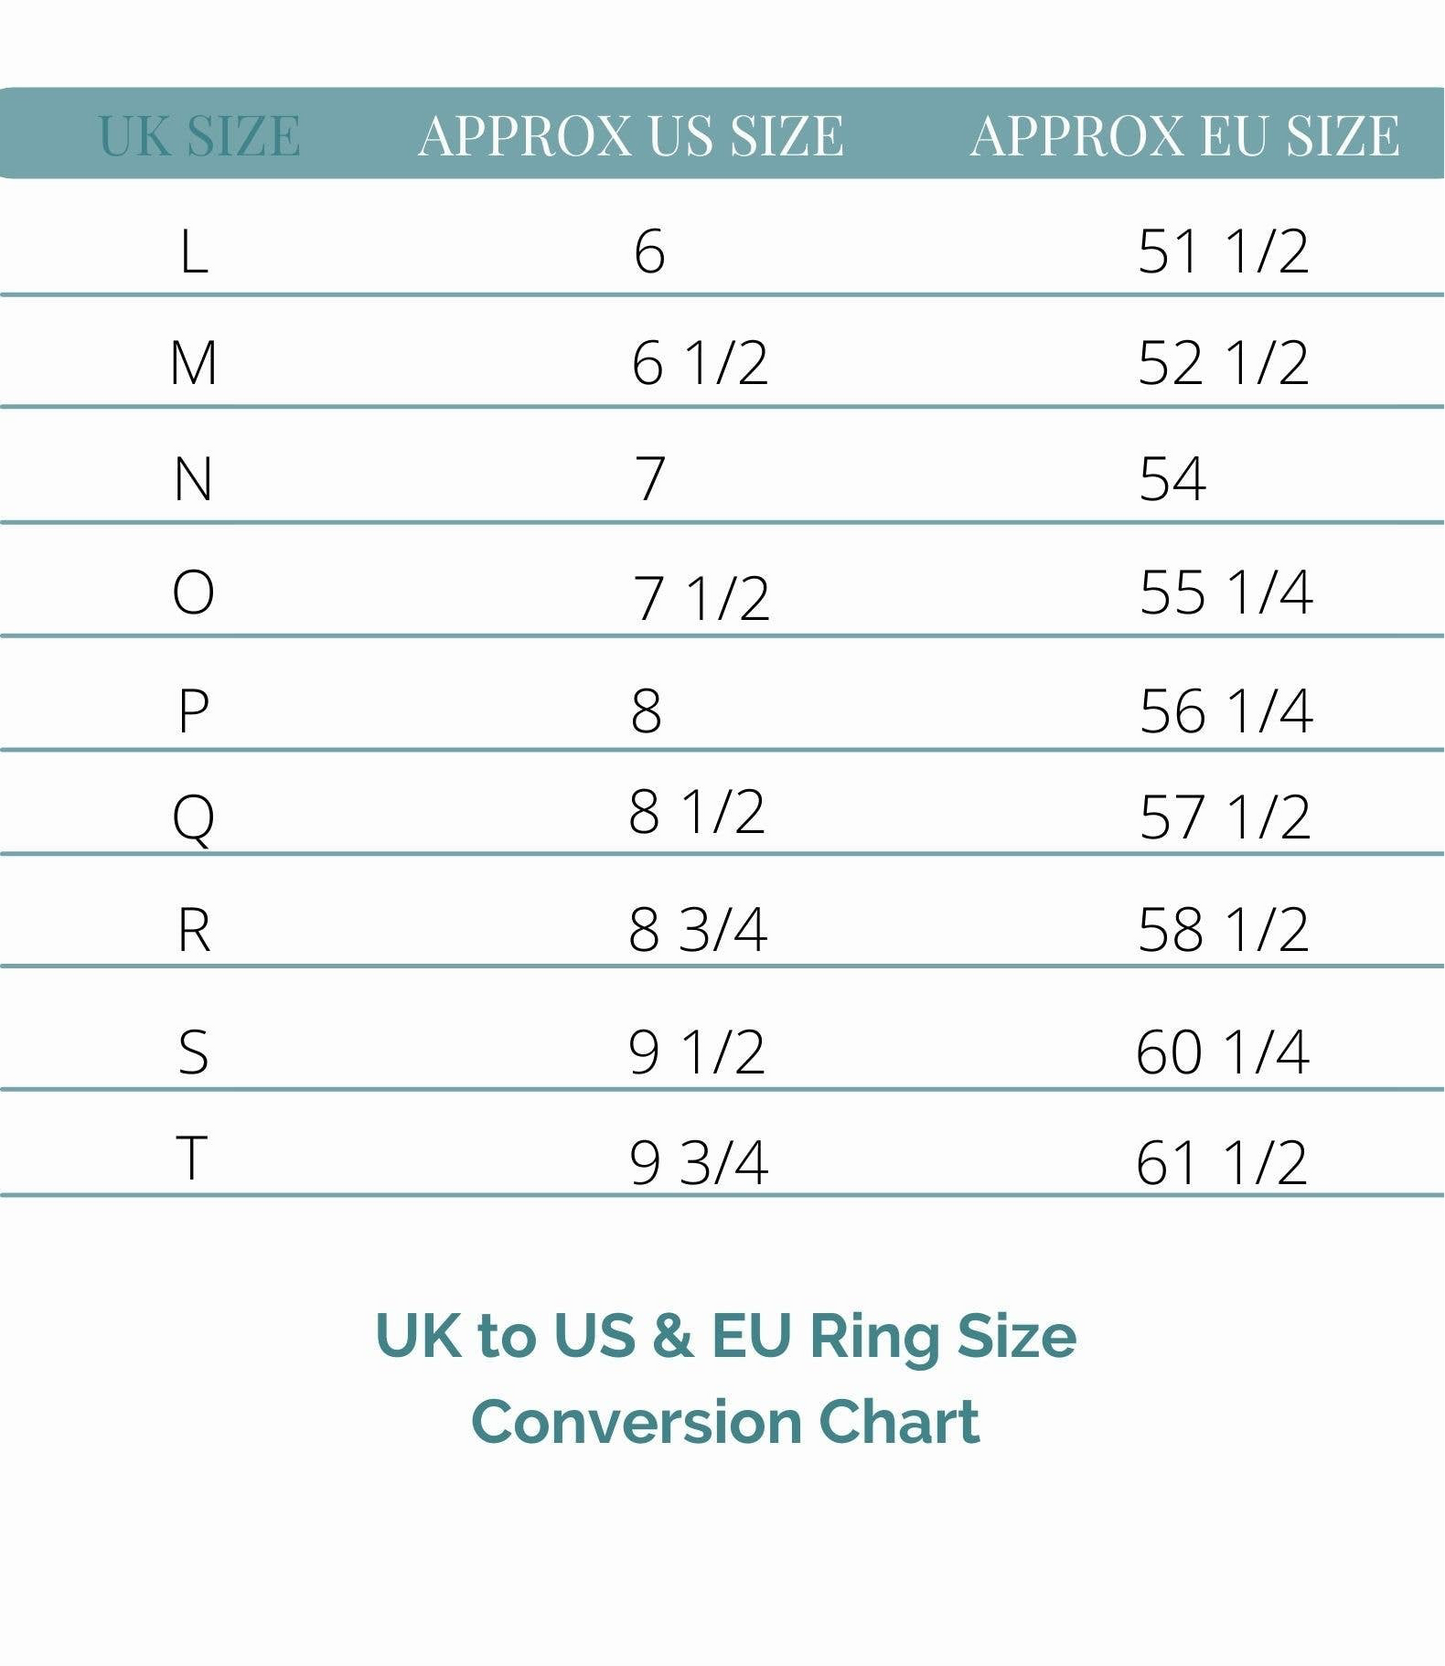Select UK size R cell

click(x=194, y=930)
